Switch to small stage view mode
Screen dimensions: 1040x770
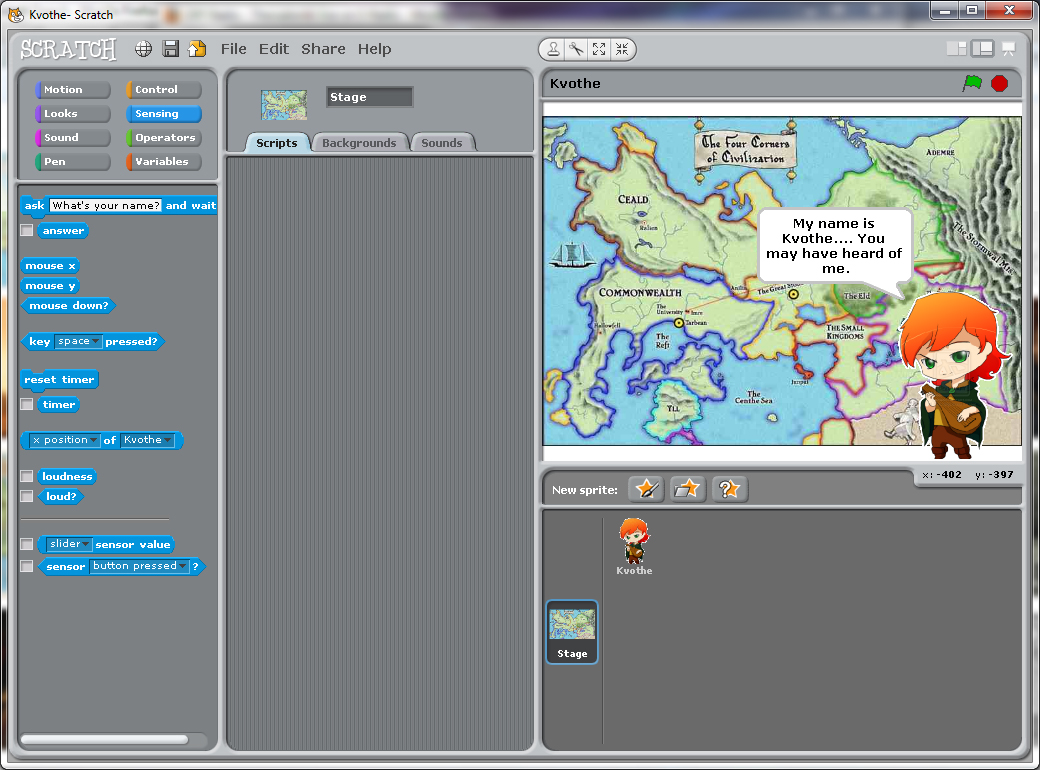pyautogui.click(x=956, y=48)
